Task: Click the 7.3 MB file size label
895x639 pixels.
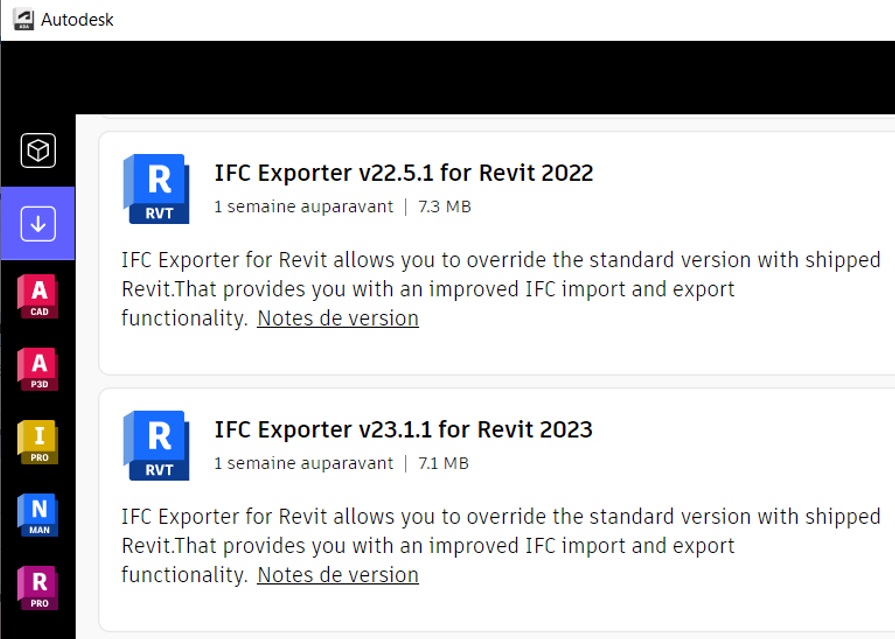Action: tap(444, 207)
